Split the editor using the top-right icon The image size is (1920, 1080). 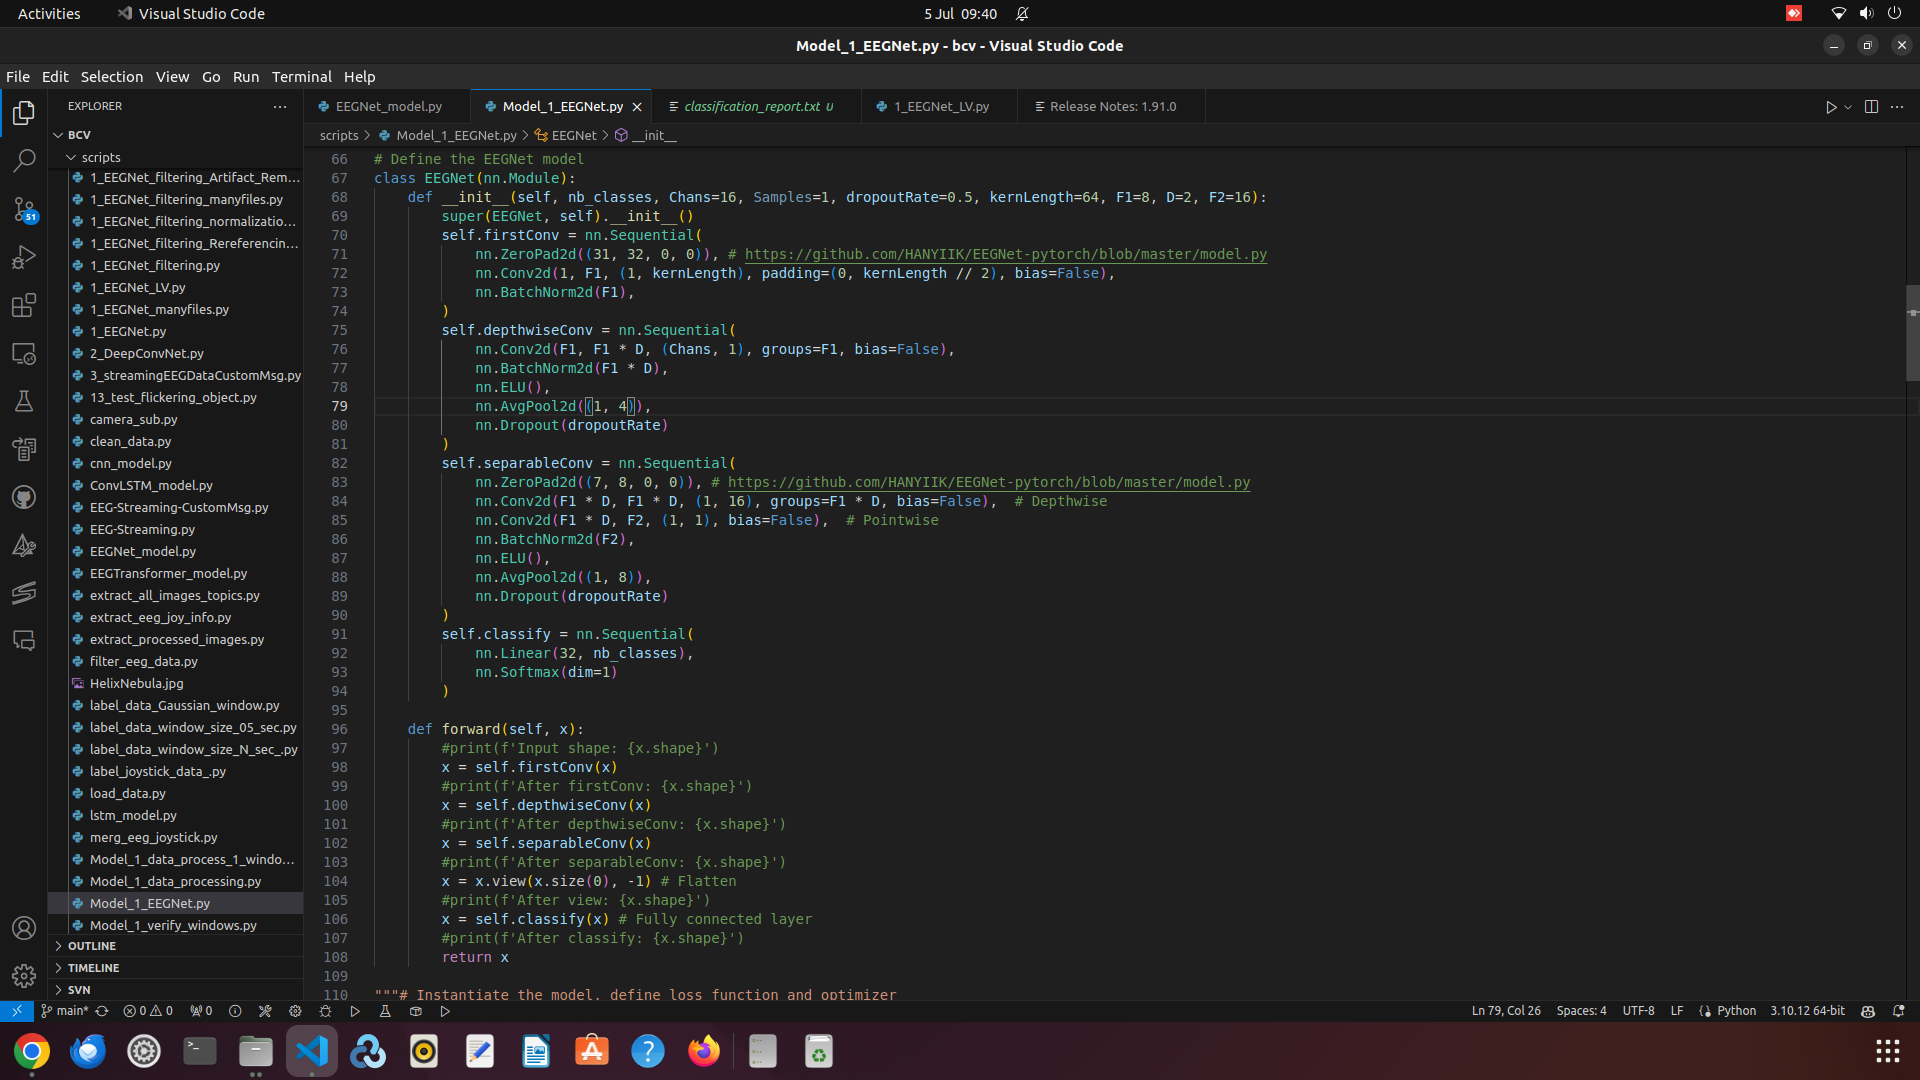(x=1870, y=106)
